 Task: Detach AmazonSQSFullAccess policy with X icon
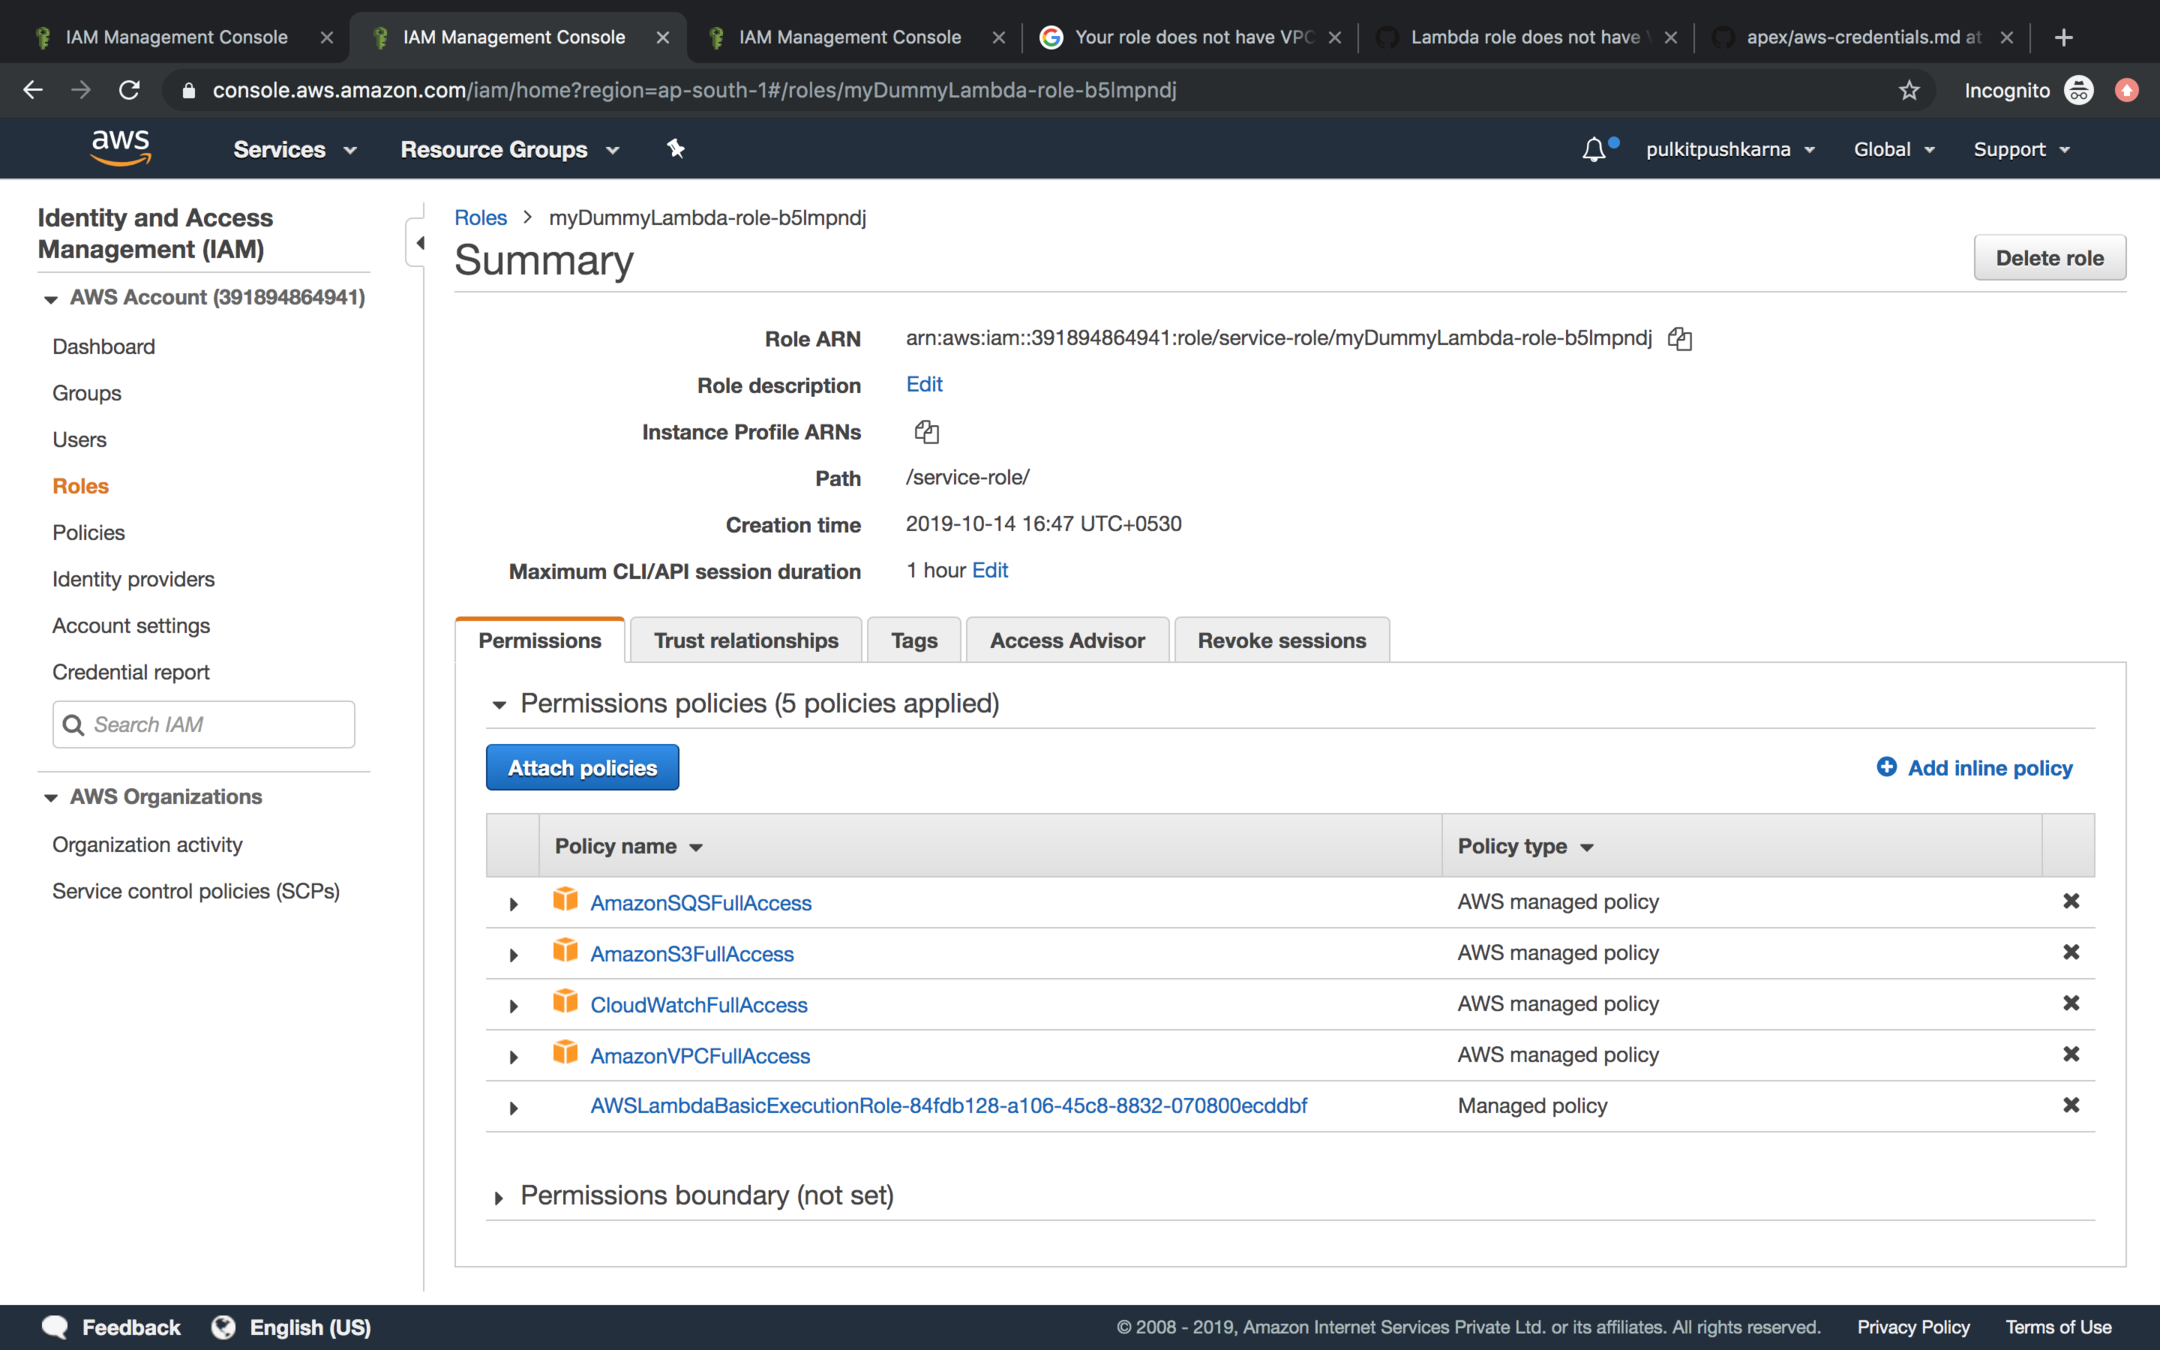click(x=2070, y=901)
